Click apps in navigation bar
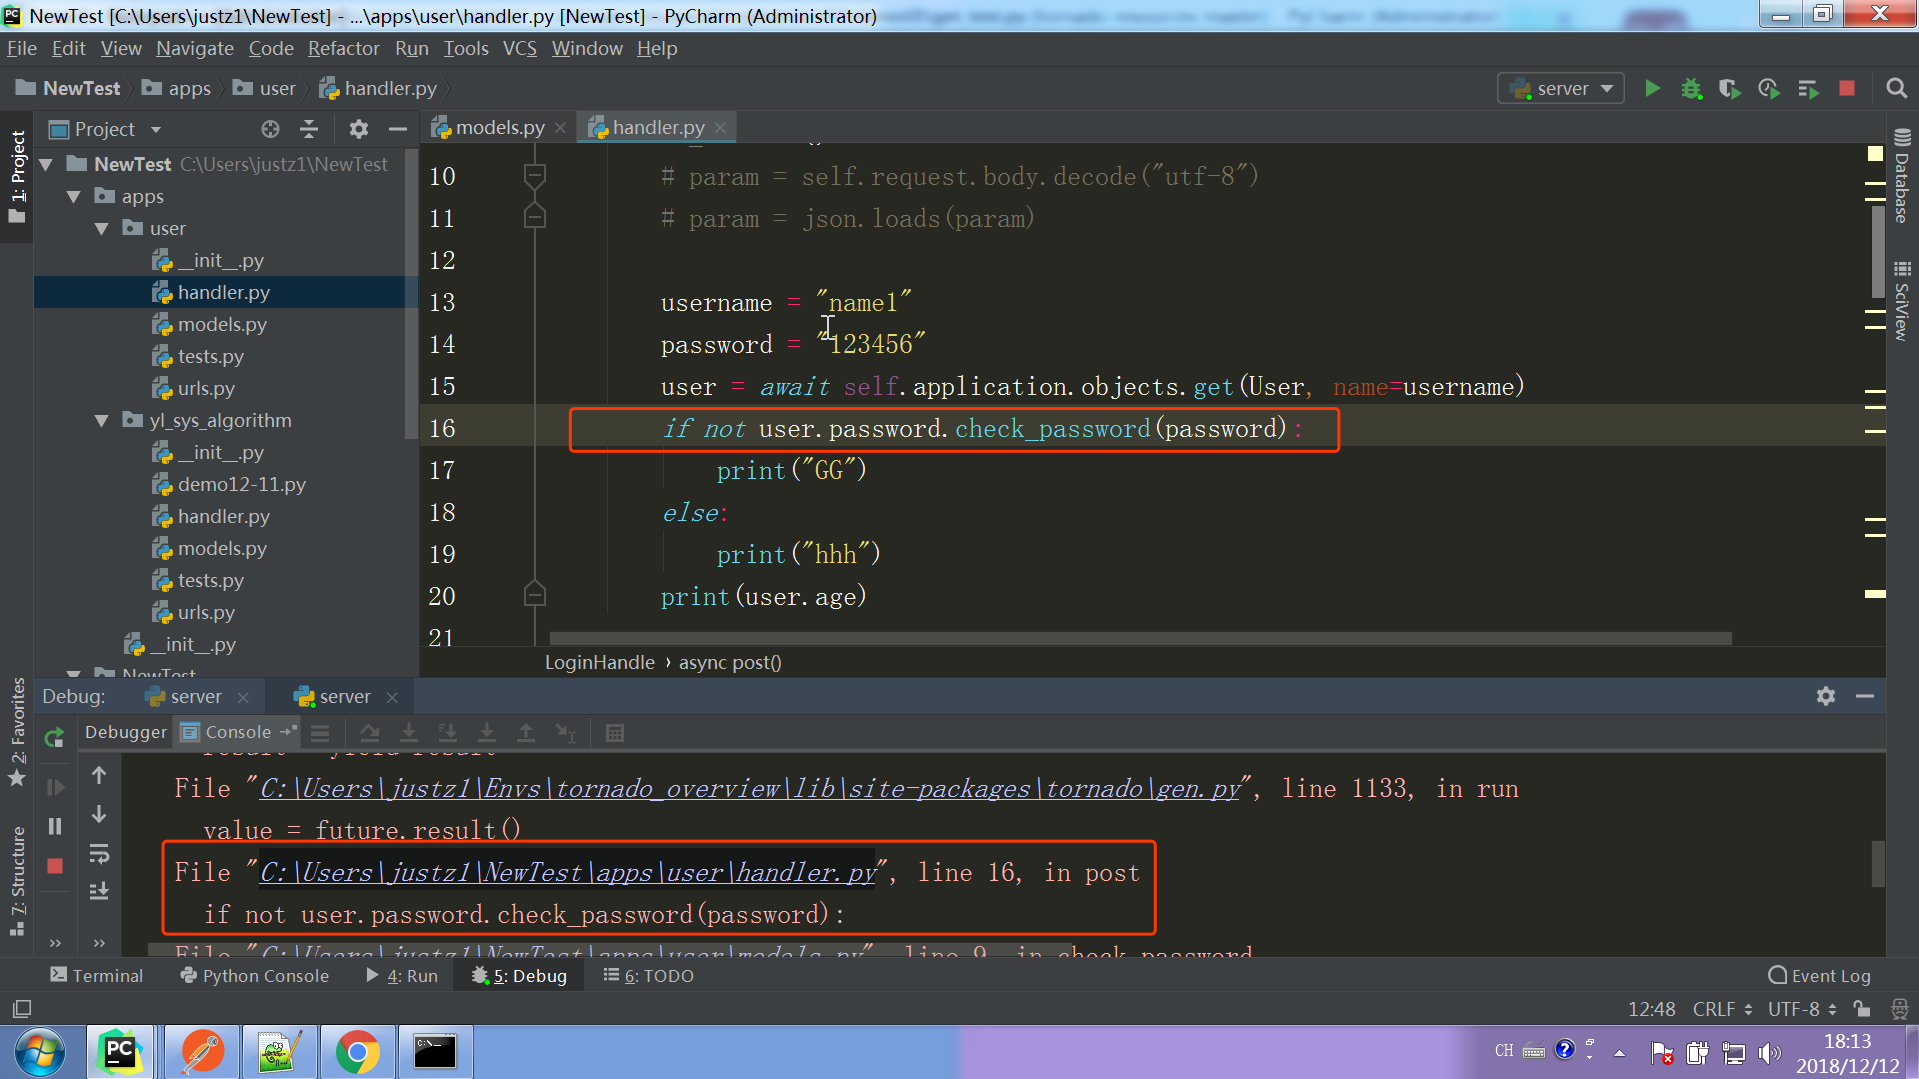The height and width of the screenshot is (1079, 1919). (x=177, y=89)
